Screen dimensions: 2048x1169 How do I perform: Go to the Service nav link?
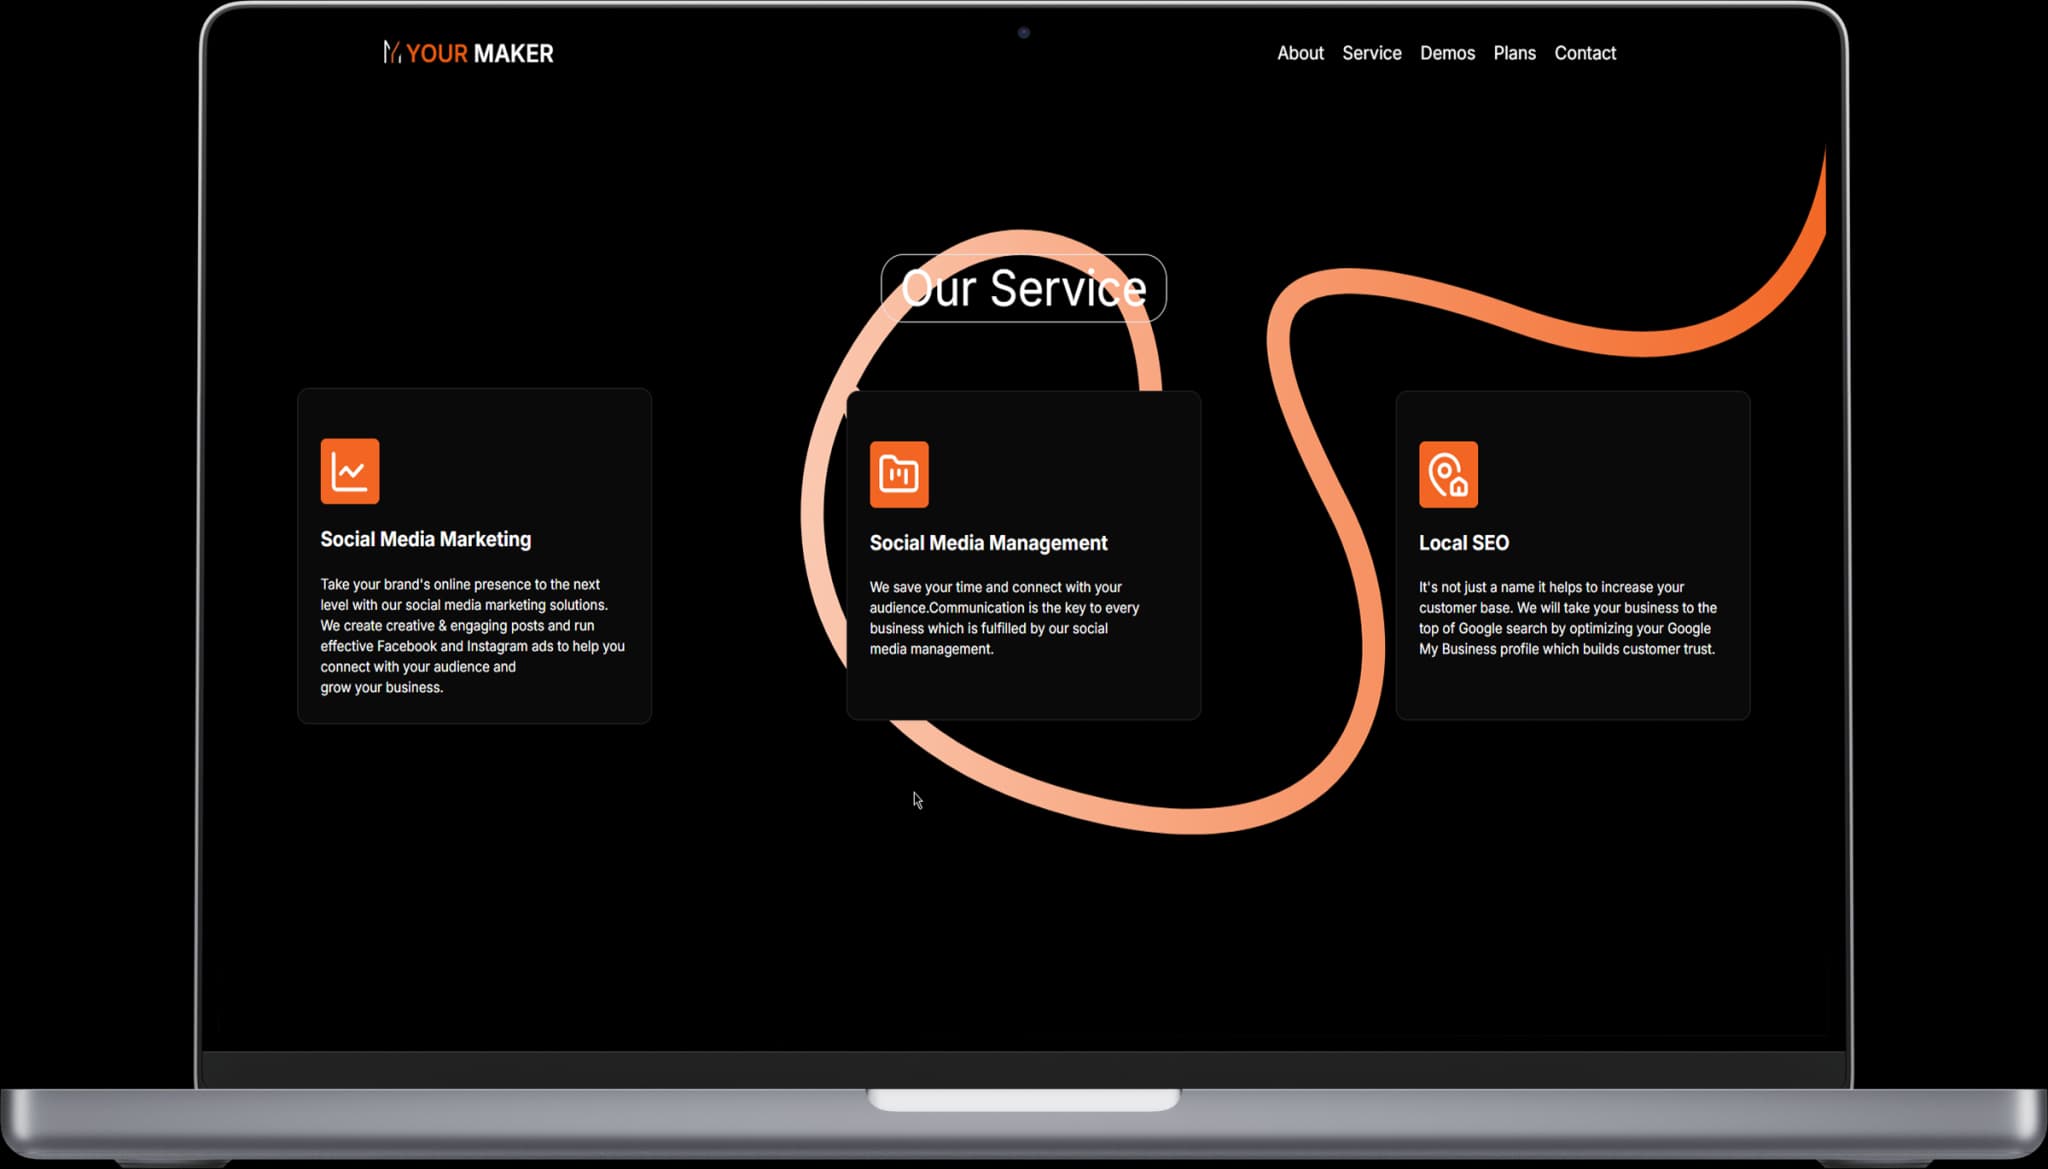[x=1371, y=53]
